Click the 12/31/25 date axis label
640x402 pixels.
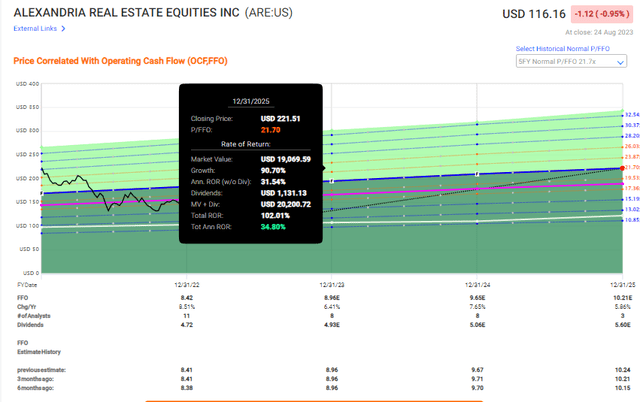point(622,284)
